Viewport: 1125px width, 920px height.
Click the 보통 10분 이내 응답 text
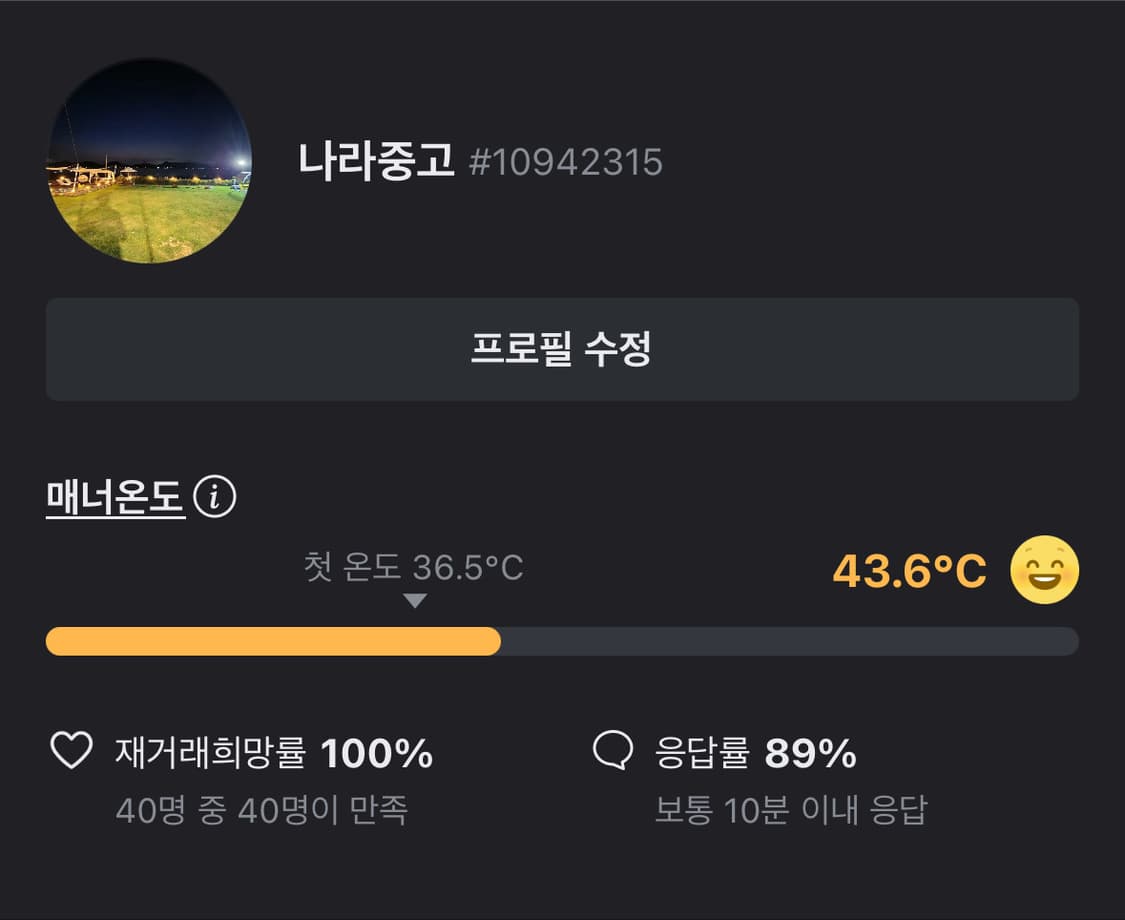click(x=790, y=809)
